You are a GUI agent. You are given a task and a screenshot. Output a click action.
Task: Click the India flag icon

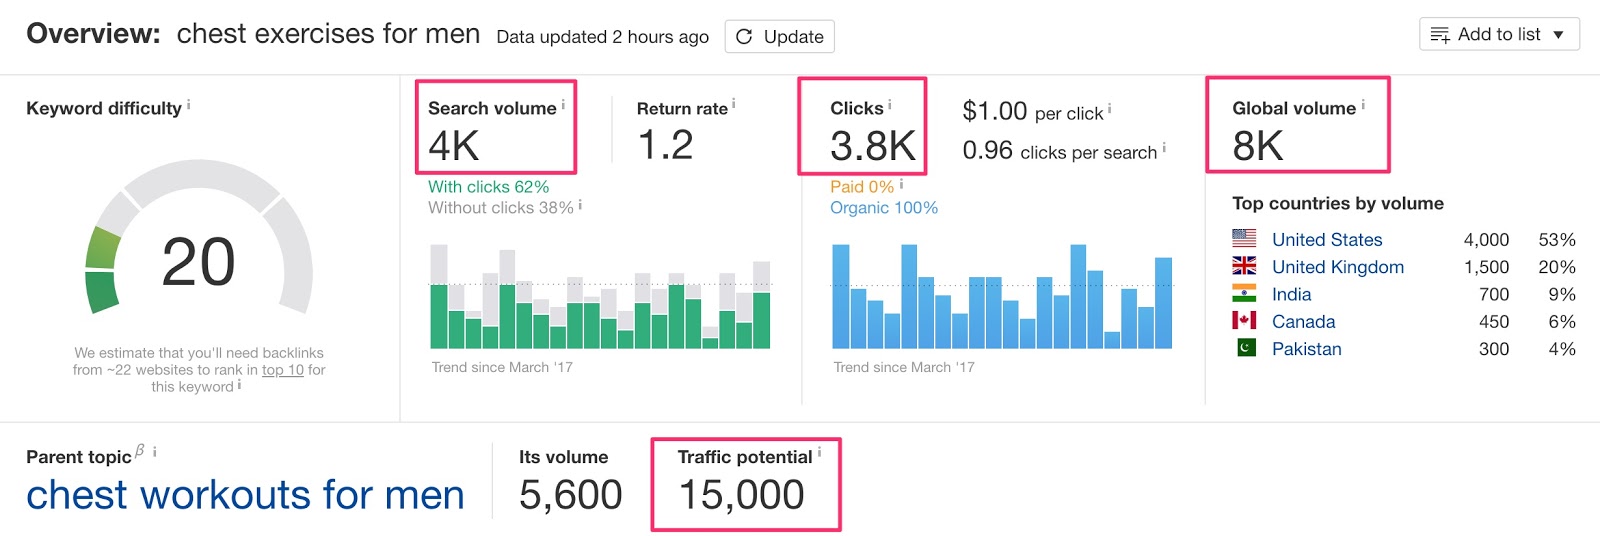1244,293
